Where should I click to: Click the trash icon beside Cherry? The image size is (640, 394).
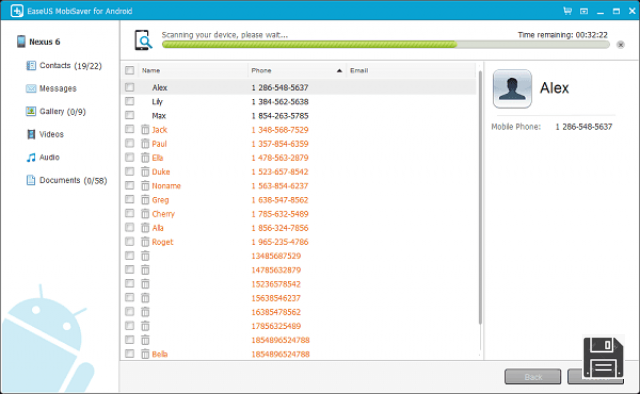click(145, 214)
